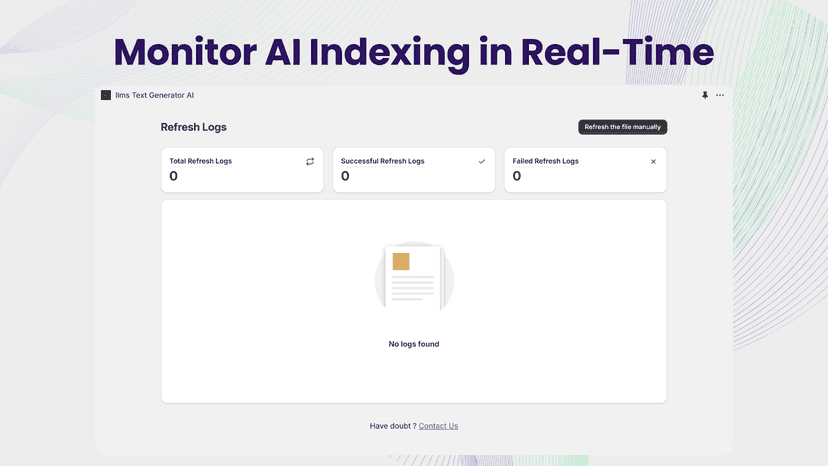Open the three-dot more options menu
Viewport: 828px width, 466px height.
pyautogui.click(x=720, y=95)
